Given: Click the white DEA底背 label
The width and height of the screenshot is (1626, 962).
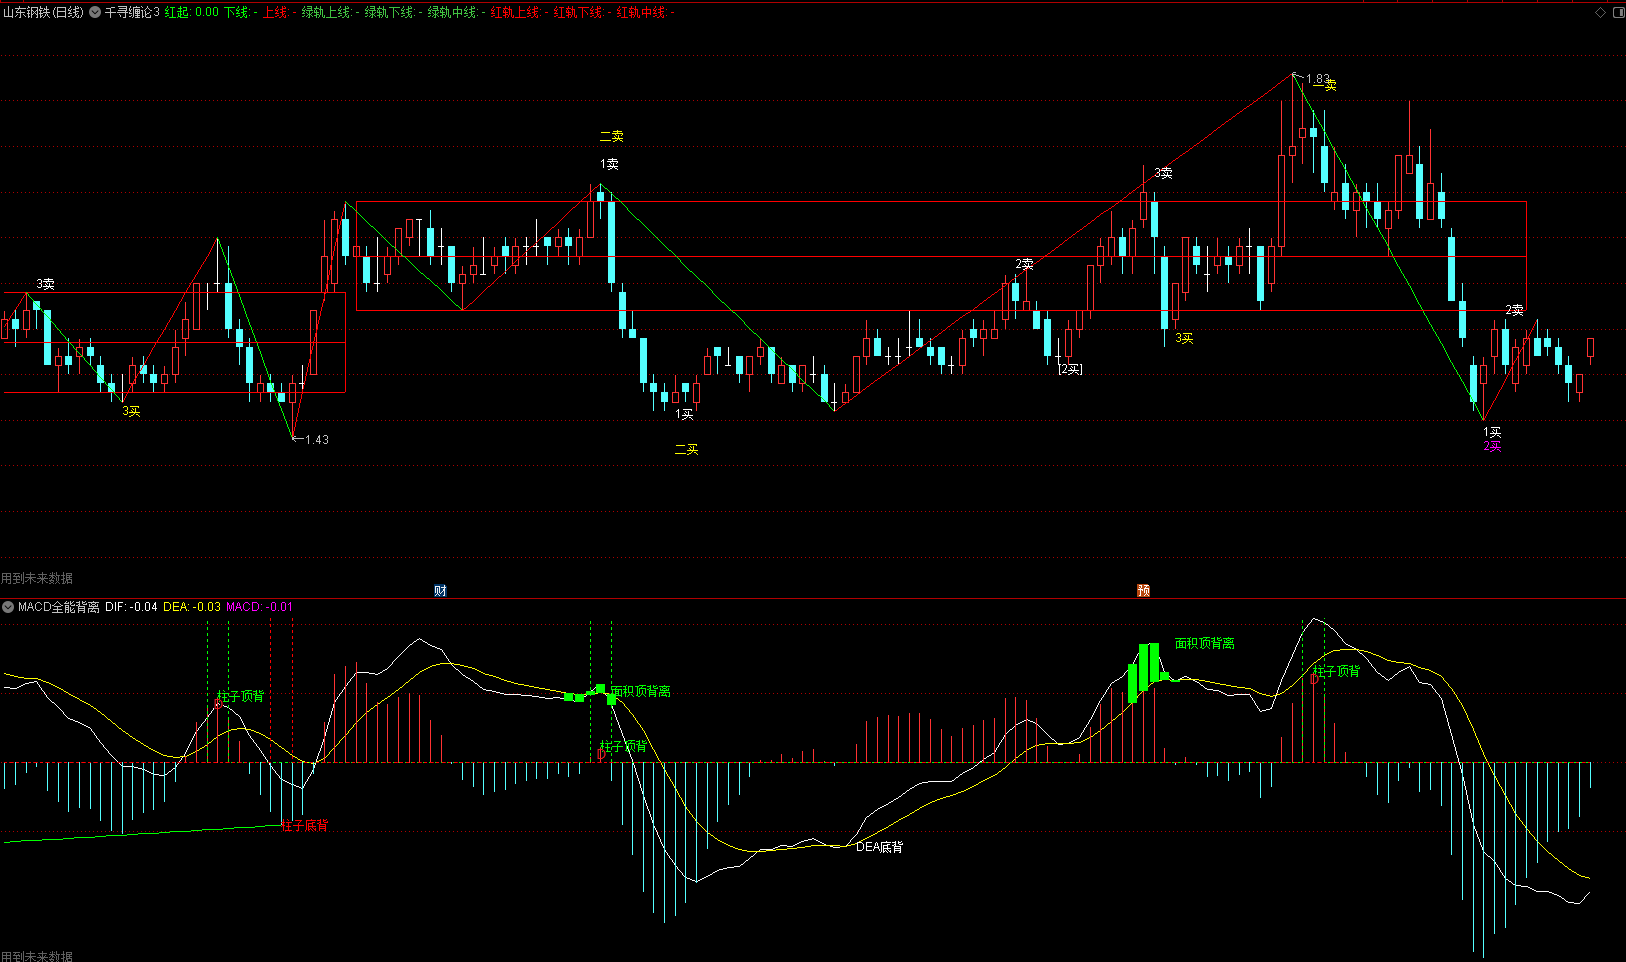Looking at the screenshot, I should tap(879, 847).
